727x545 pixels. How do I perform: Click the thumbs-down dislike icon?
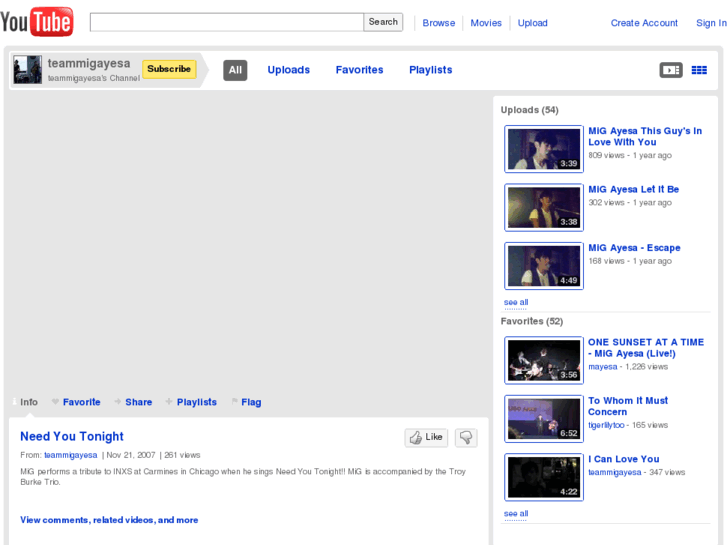point(466,437)
